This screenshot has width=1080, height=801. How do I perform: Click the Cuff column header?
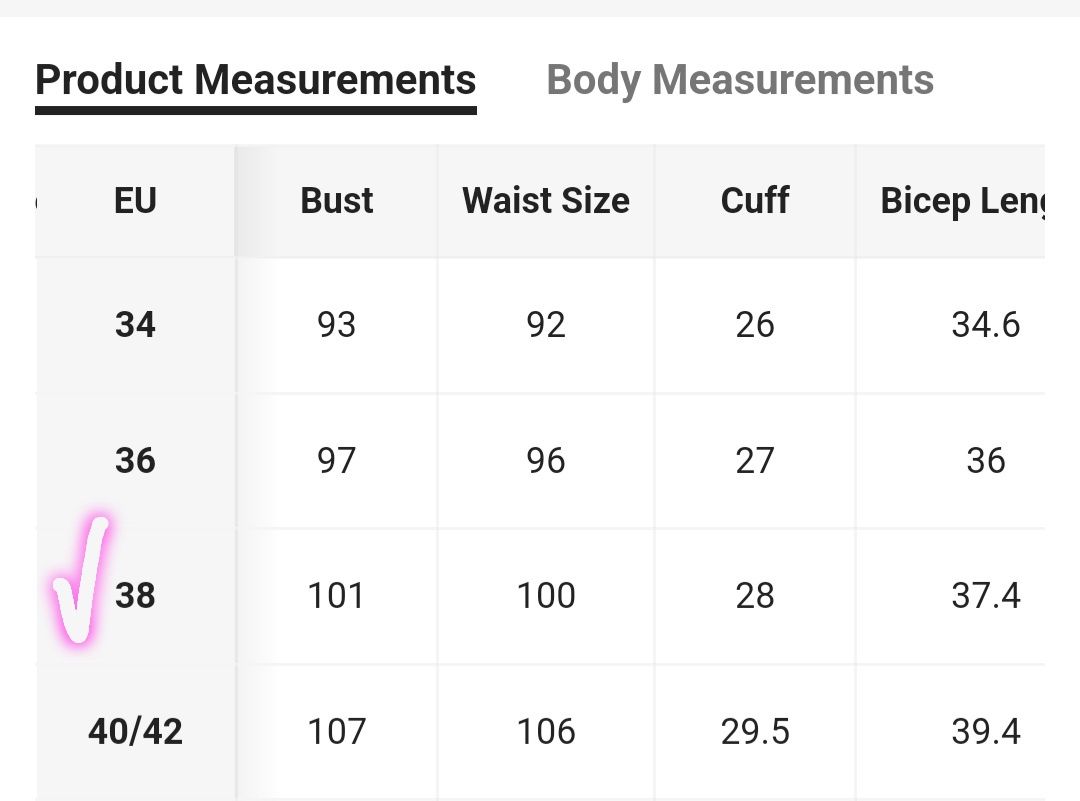(755, 200)
